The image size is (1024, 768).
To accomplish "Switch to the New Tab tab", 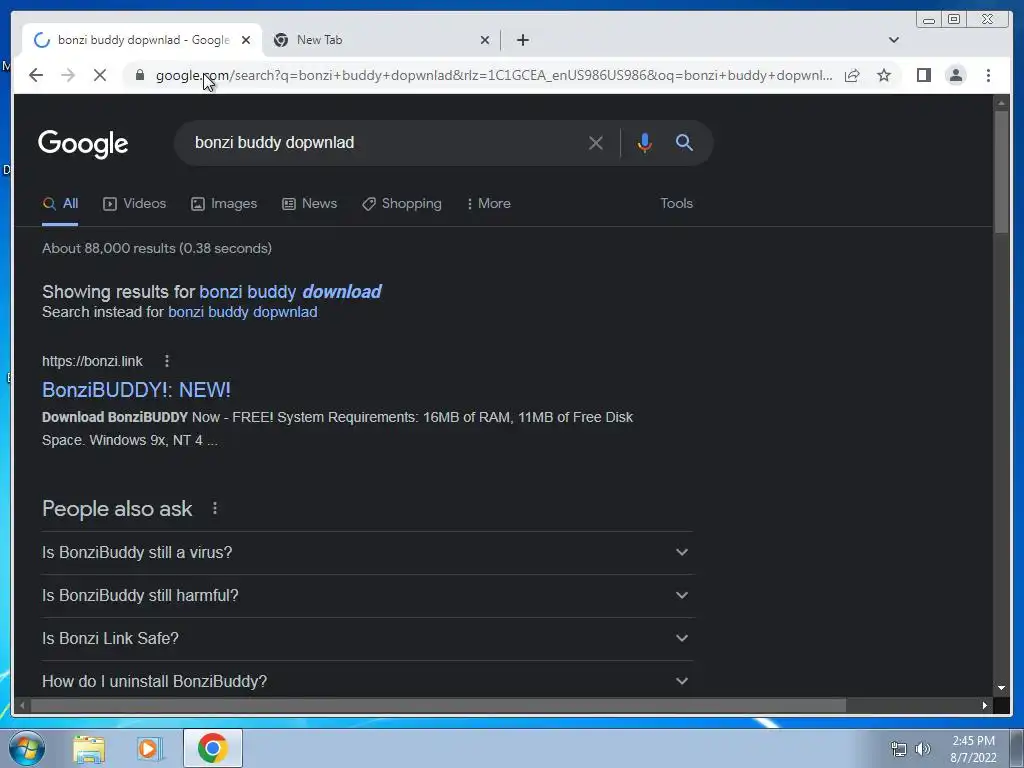I will point(379,40).
